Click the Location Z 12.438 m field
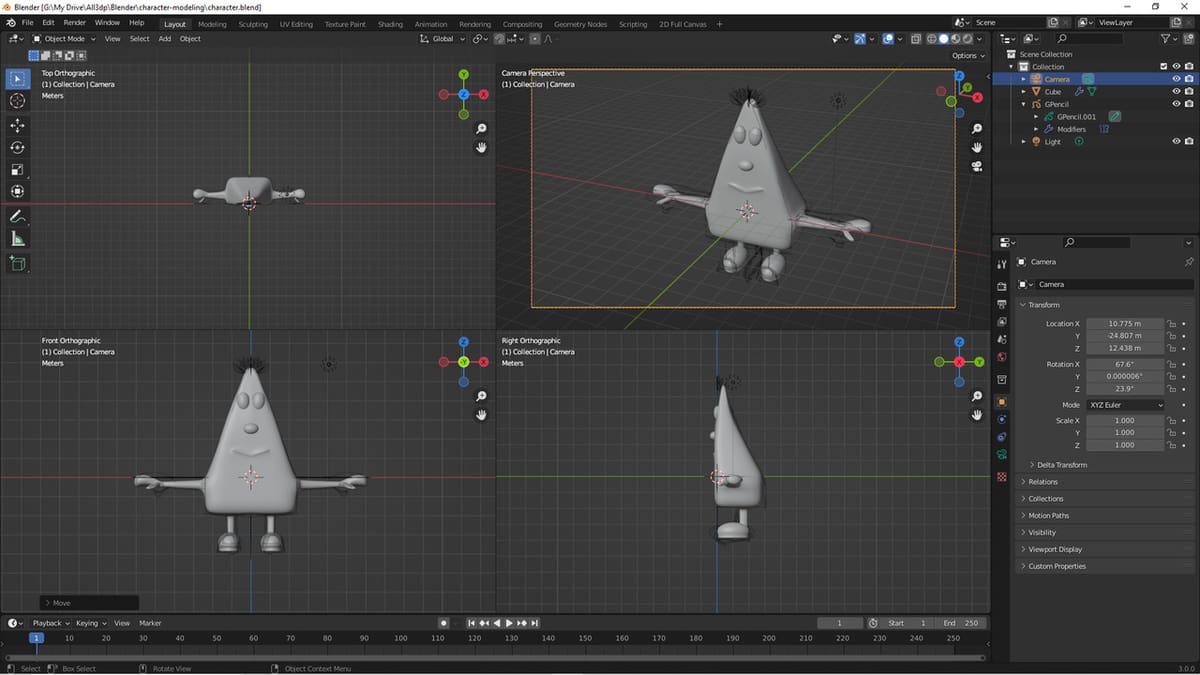This screenshot has height=675, width=1200. [x=1125, y=348]
